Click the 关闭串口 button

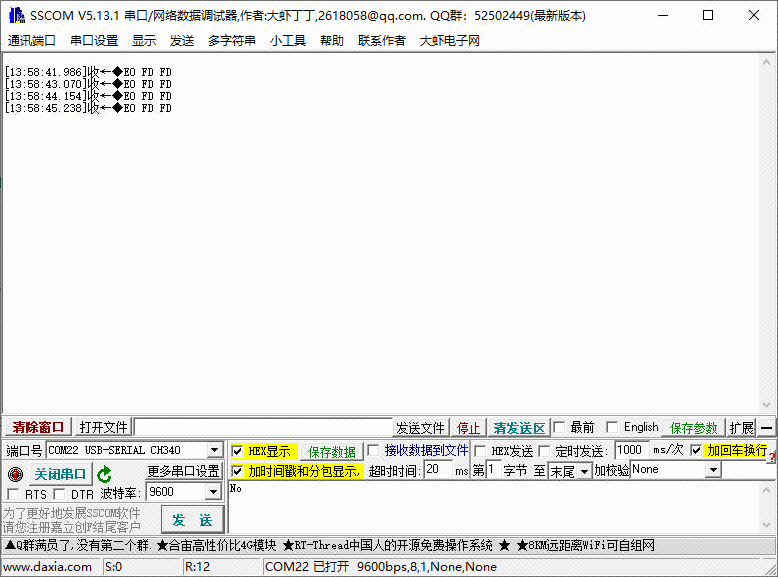click(x=60, y=474)
